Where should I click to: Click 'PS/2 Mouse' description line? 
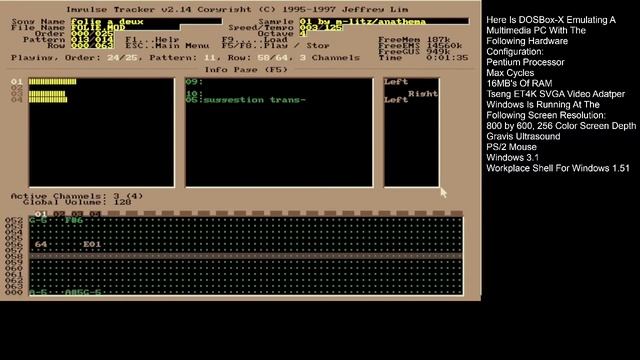[x=511, y=147]
